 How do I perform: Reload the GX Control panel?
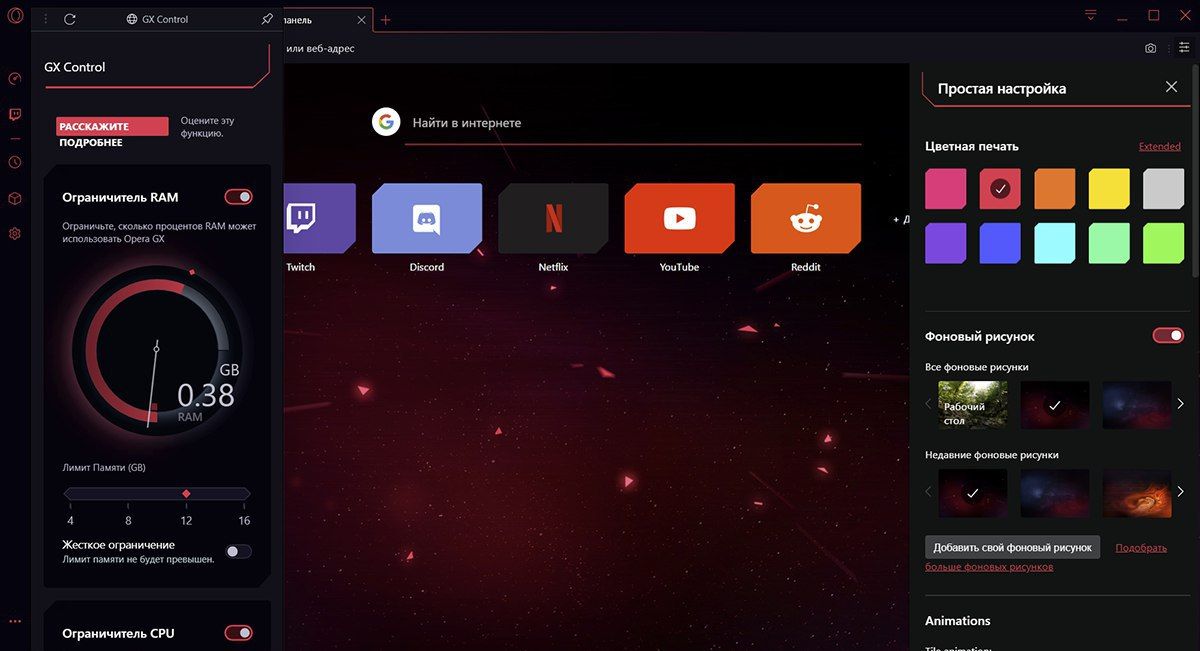click(70, 19)
